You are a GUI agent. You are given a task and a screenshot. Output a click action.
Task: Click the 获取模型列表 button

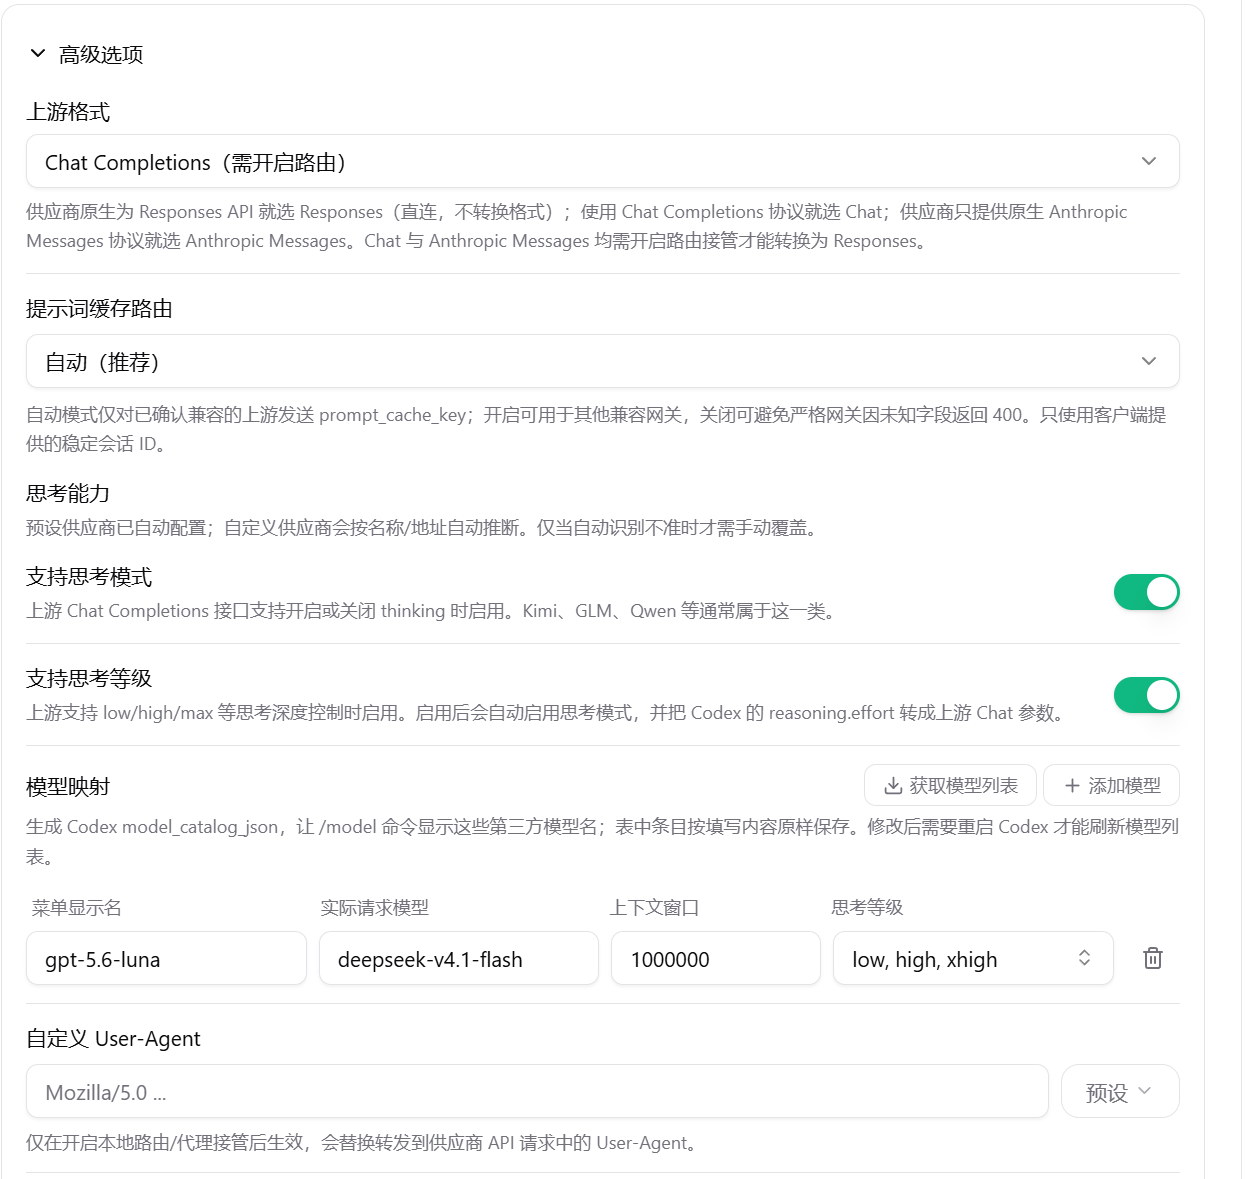(x=950, y=785)
